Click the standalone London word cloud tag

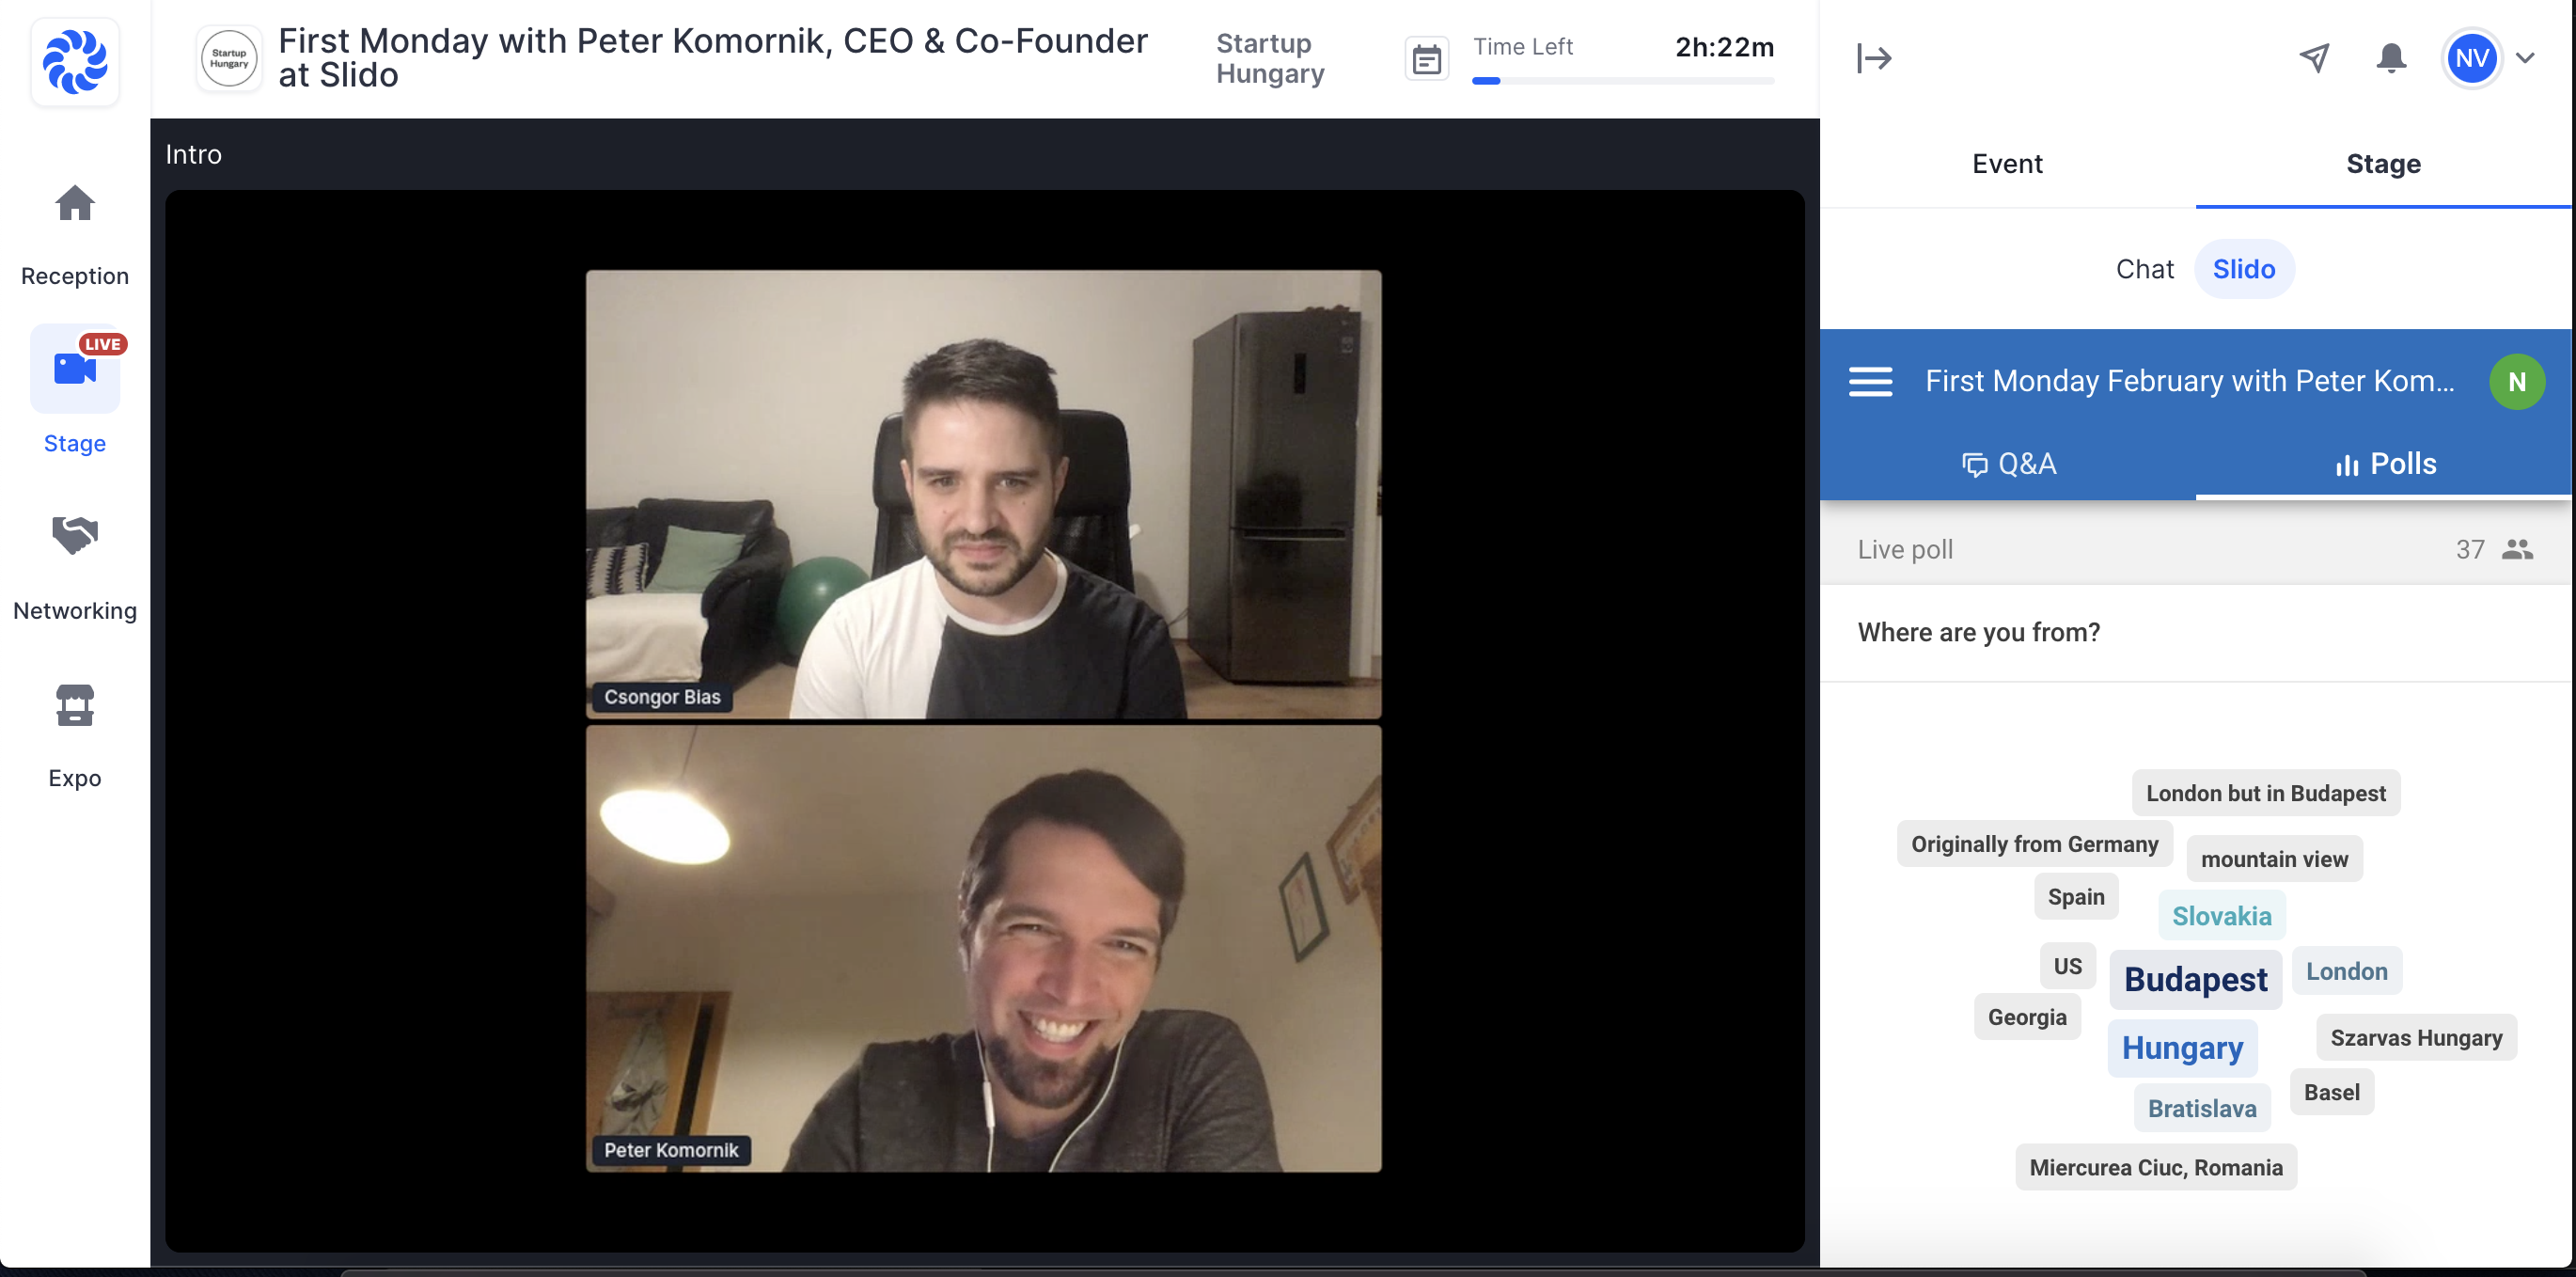[2346, 971]
